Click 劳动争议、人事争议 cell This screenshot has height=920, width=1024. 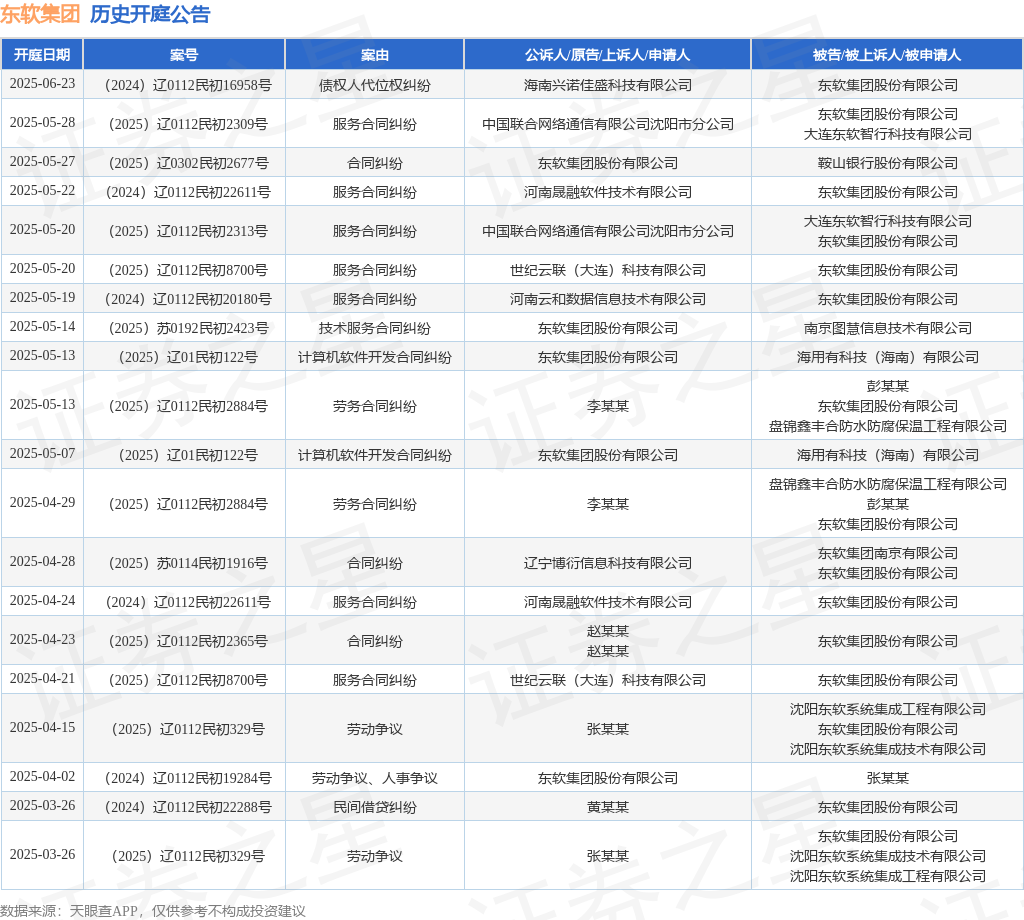(x=375, y=778)
